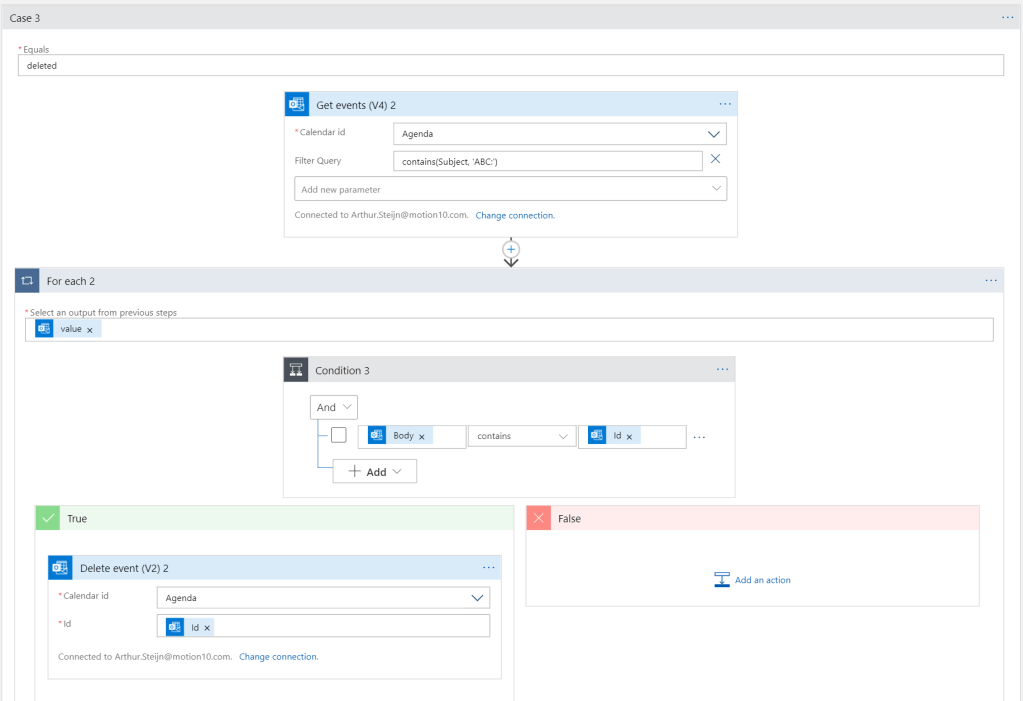Open the Case 3 ellipsis menu
This screenshot has height=701, width=1023.
coord(1007,18)
